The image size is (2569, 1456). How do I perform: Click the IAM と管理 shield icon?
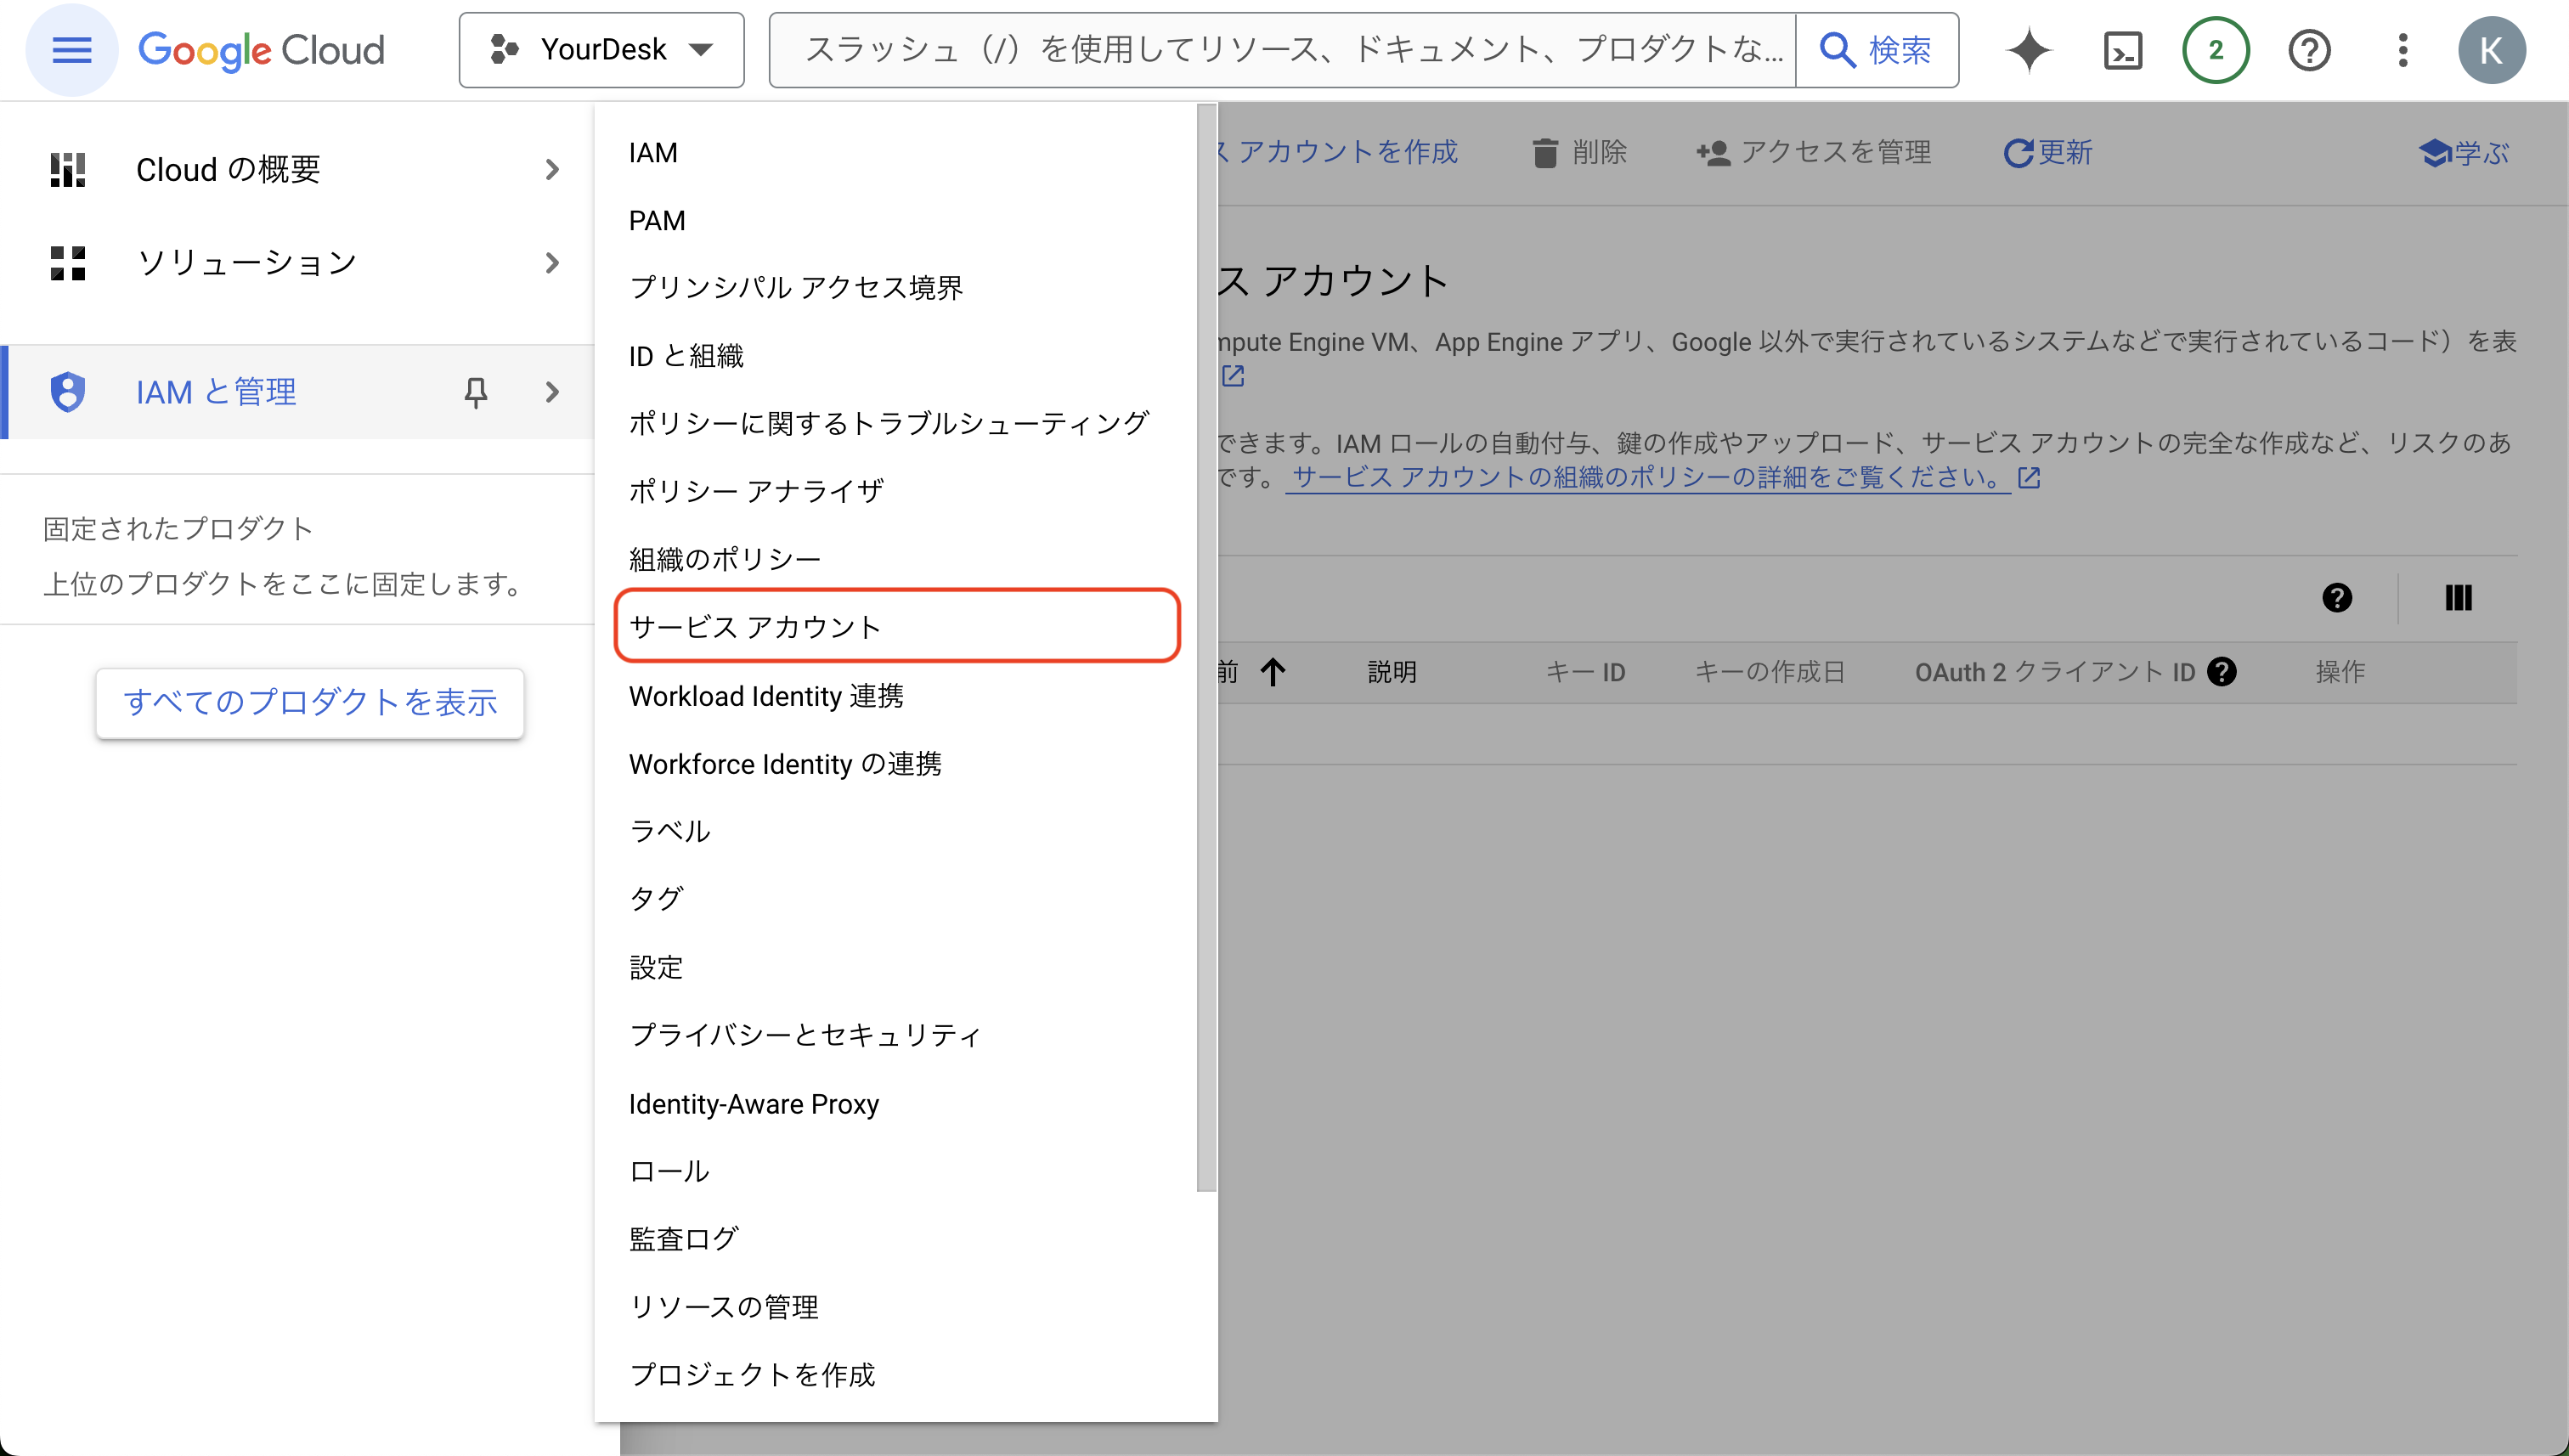68,391
